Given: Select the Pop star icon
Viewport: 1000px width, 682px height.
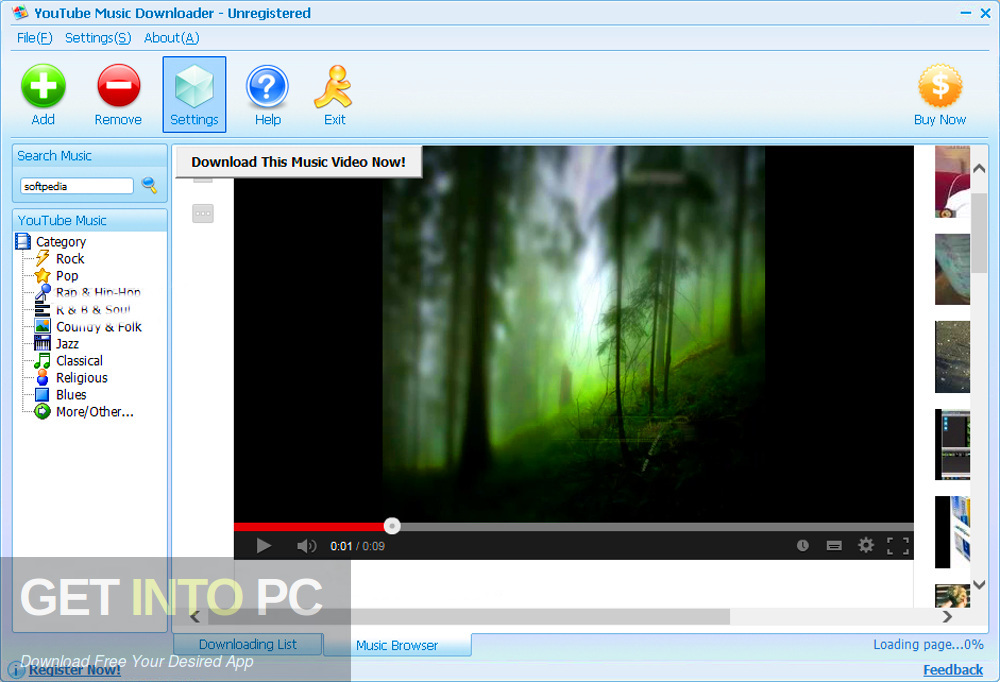Looking at the screenshot, I should [43, 276].
